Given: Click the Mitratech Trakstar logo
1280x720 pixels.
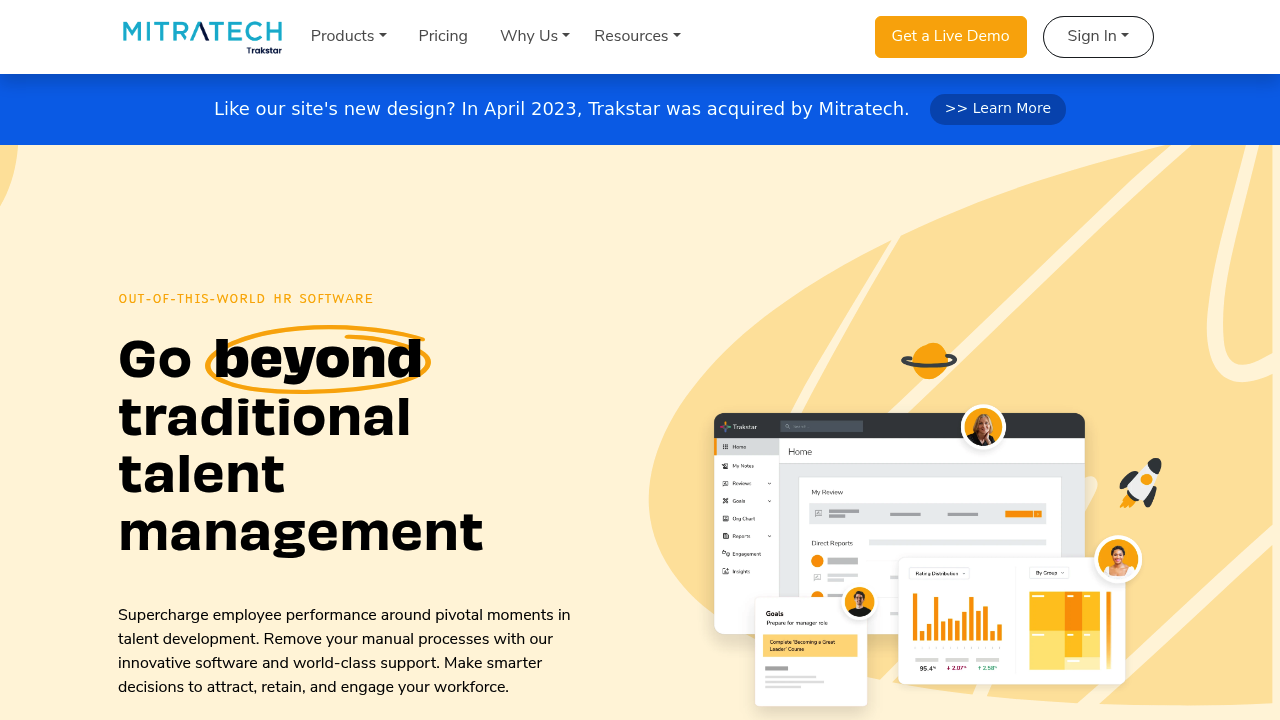Looking at the screenshot, I should [x=202, y=36].
